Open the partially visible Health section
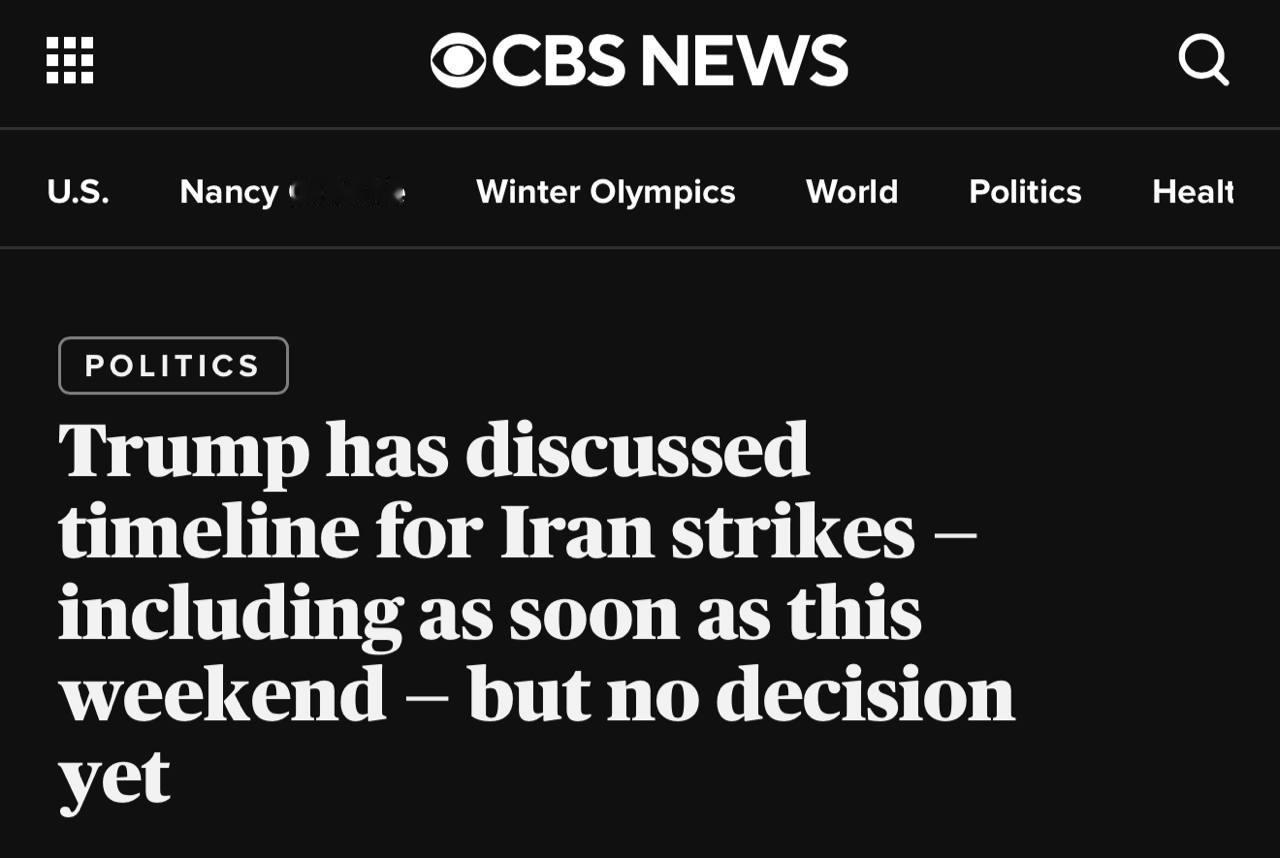Screen dimensions: 1280x858 1193,191
